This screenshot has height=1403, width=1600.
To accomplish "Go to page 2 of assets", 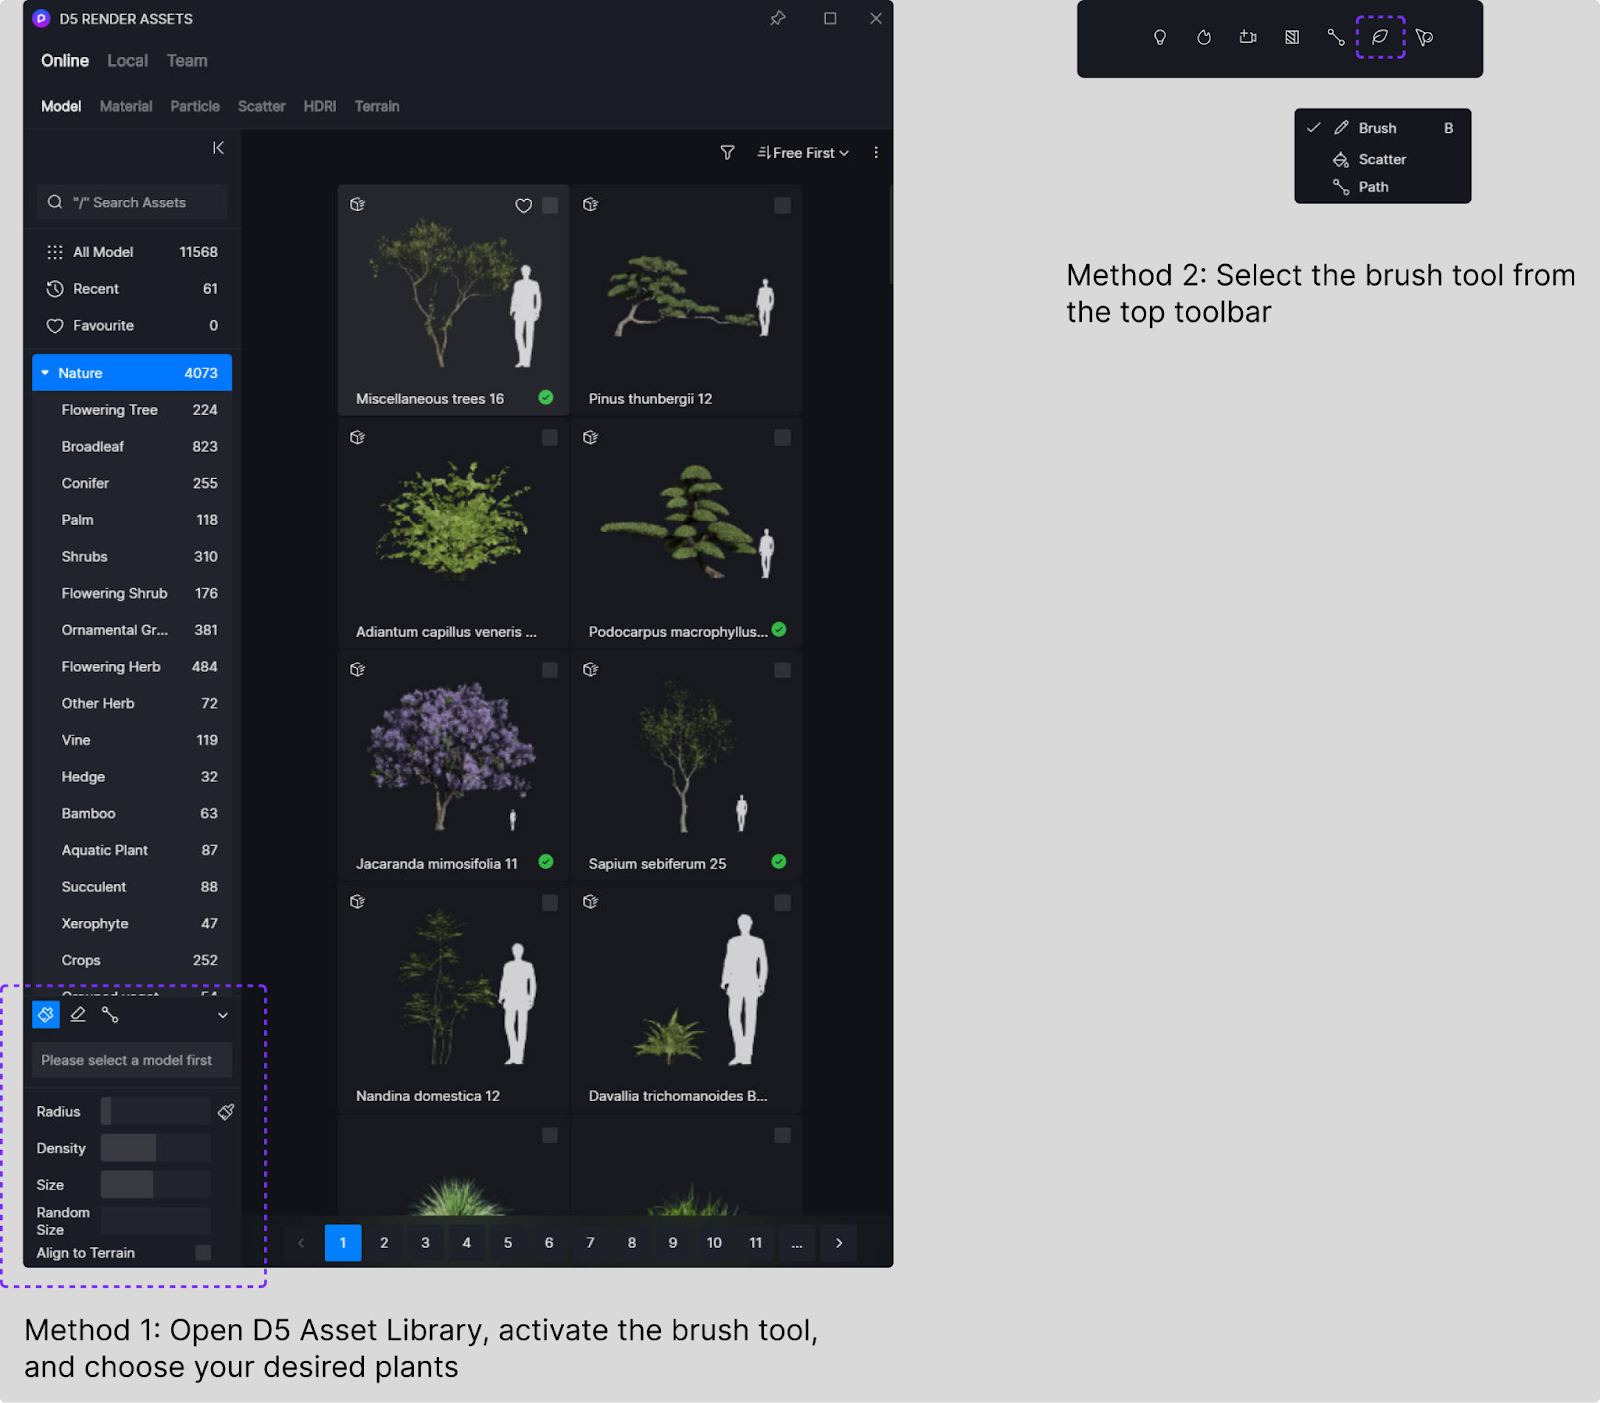I will coord(384,1243).
